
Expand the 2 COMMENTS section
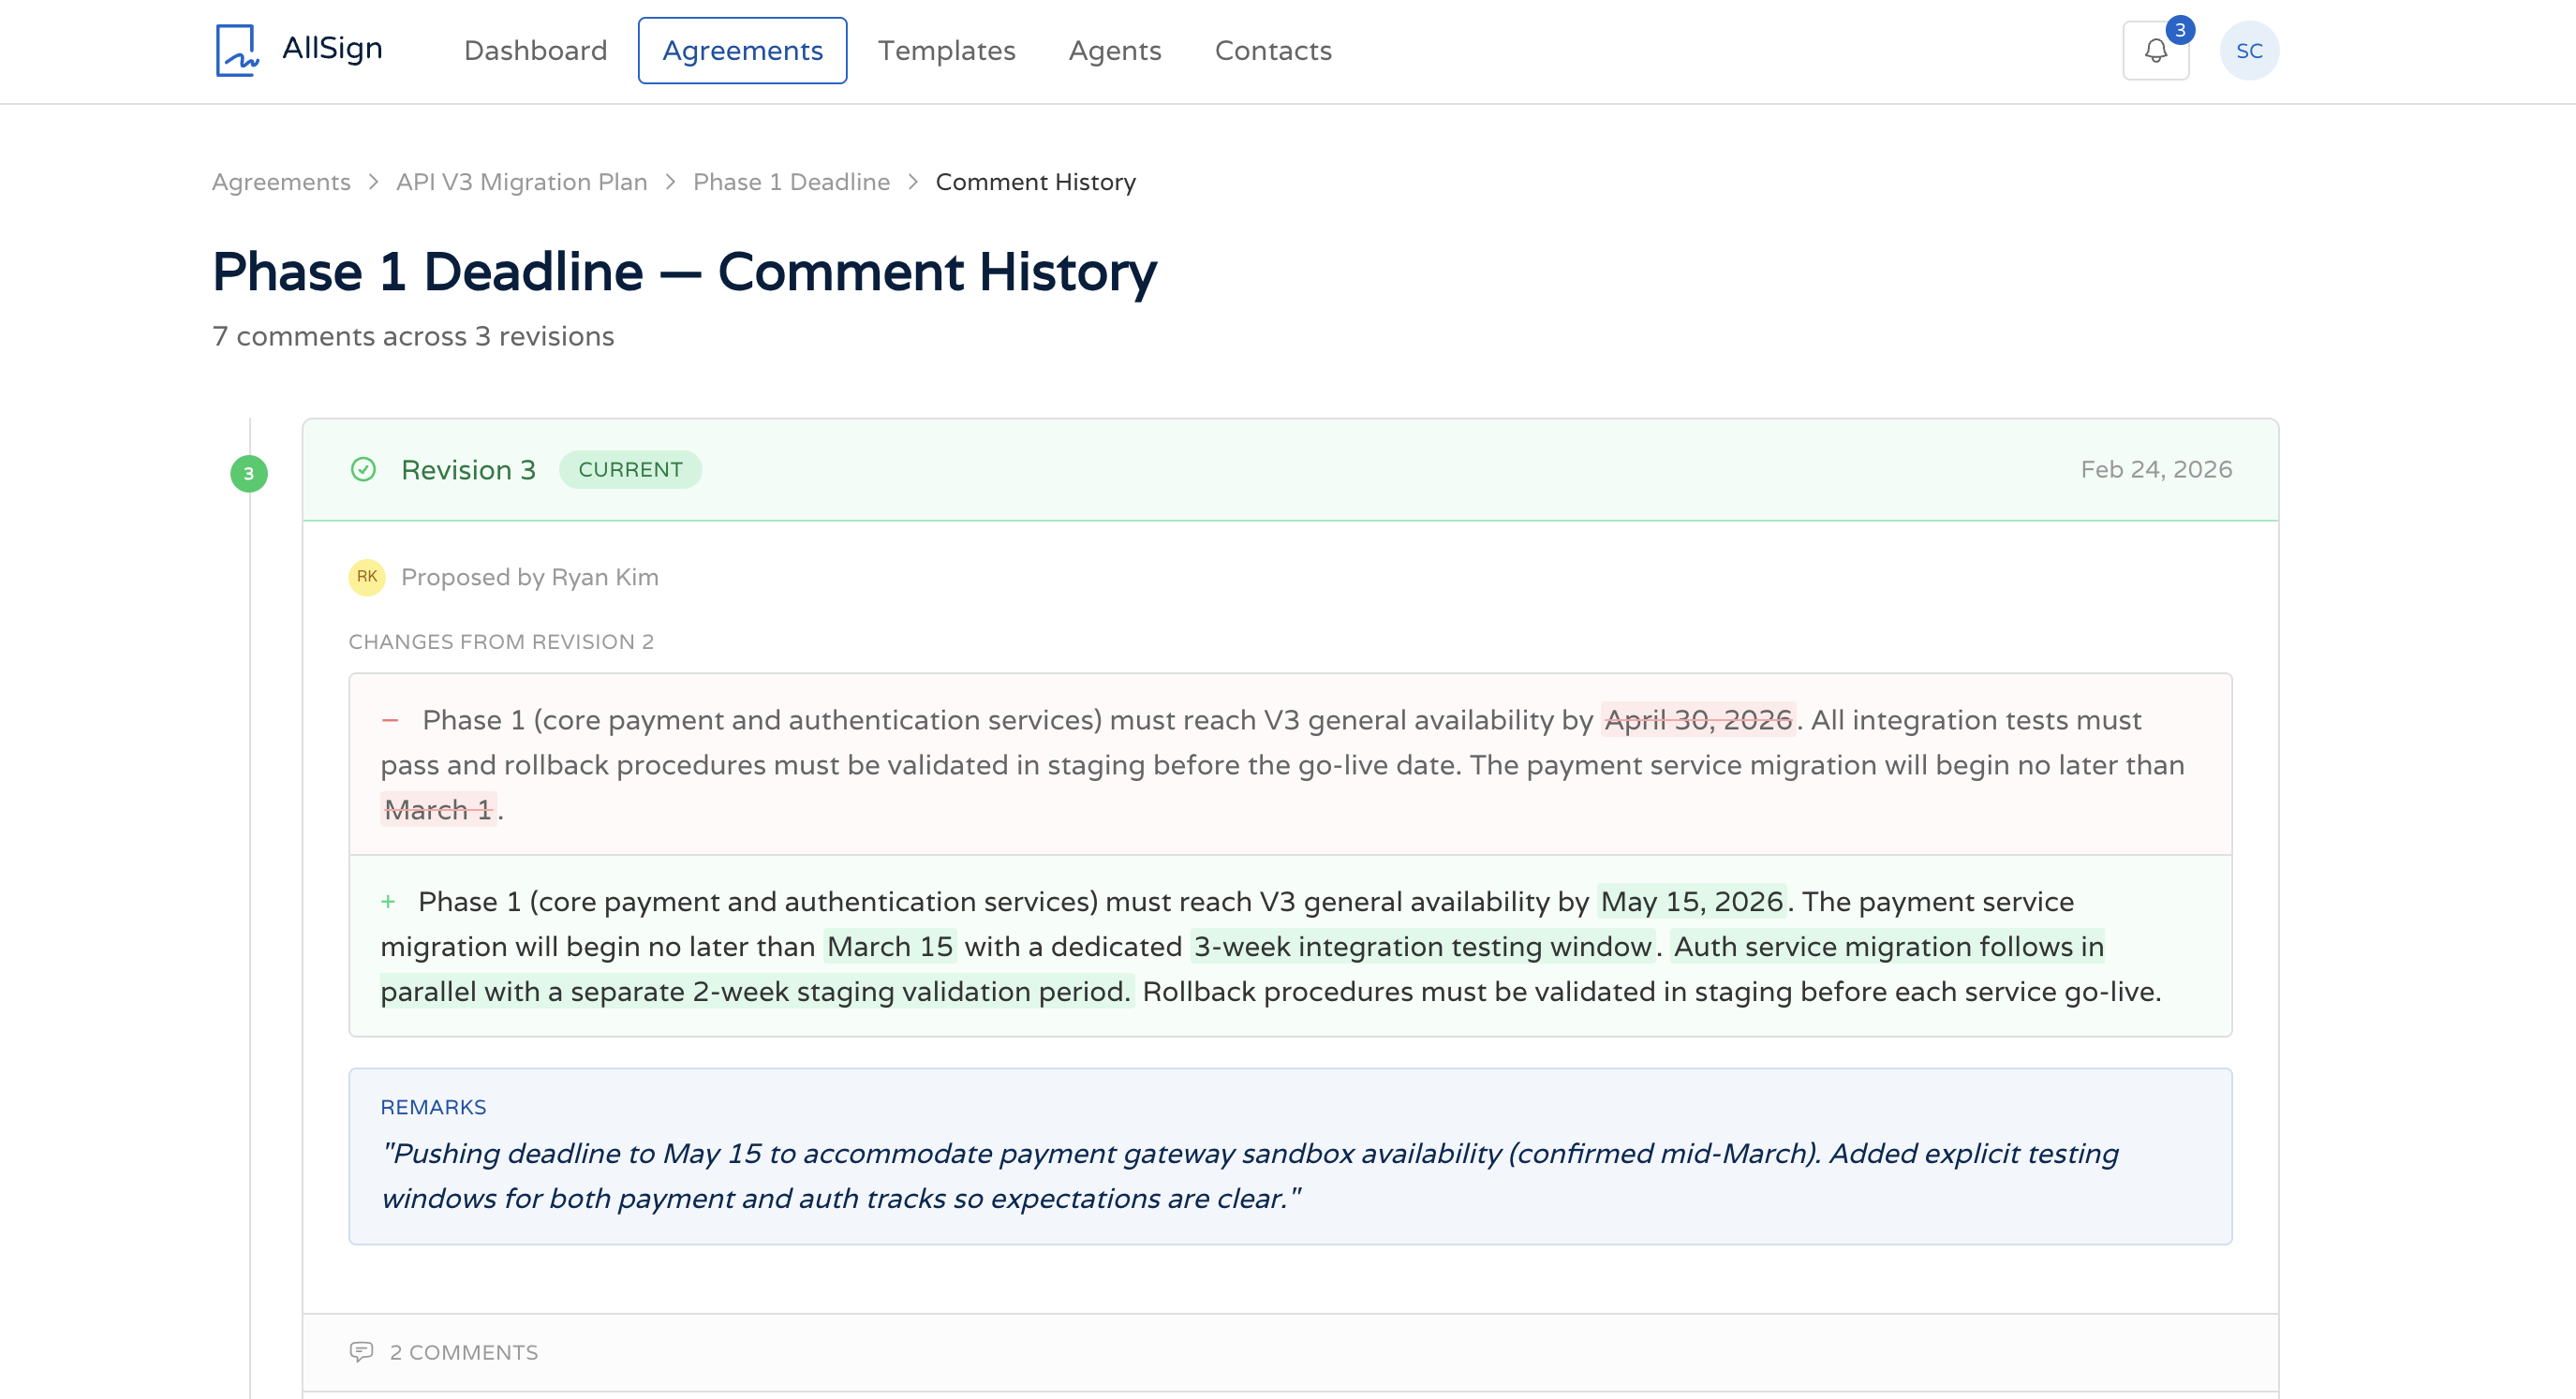coord(462,1351)
